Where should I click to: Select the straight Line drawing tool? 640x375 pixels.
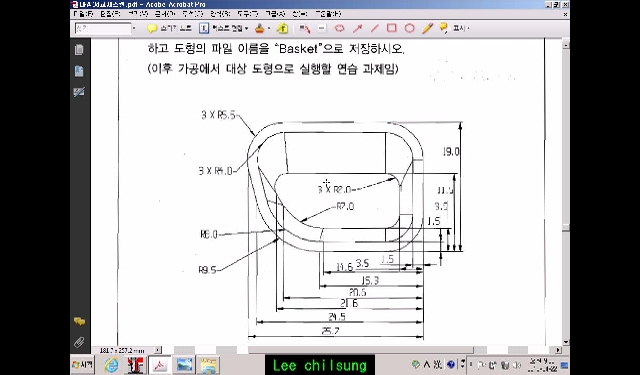coord(374,28)
